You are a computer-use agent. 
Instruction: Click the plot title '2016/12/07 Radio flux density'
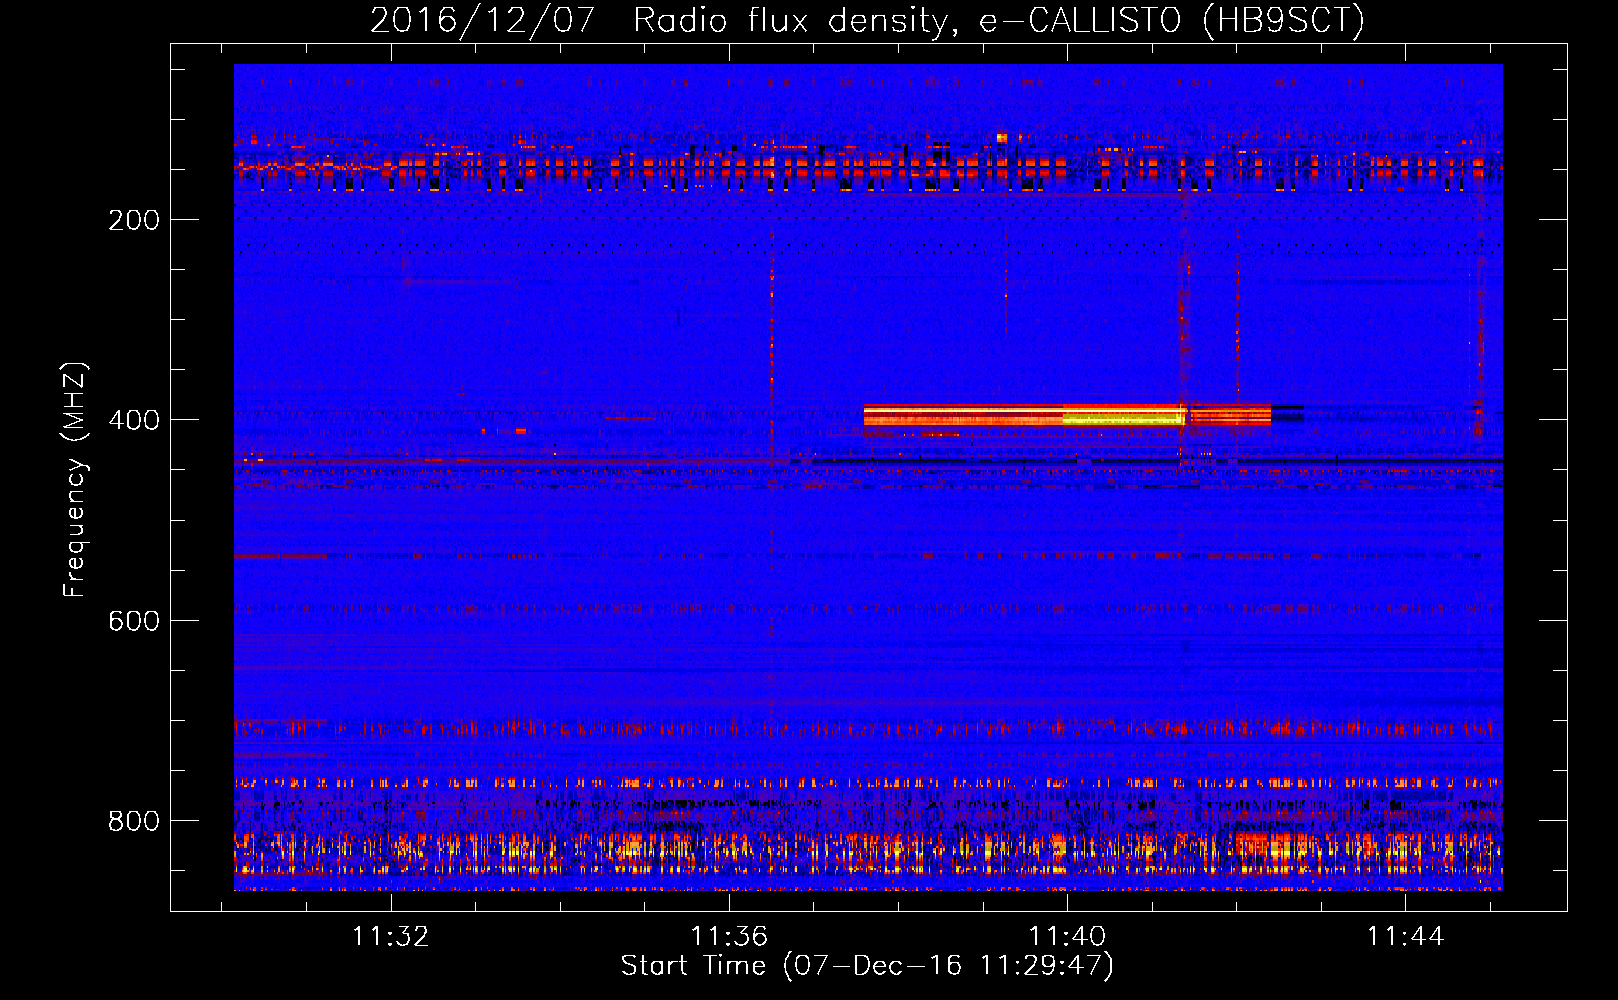click(x=867, y=20)
